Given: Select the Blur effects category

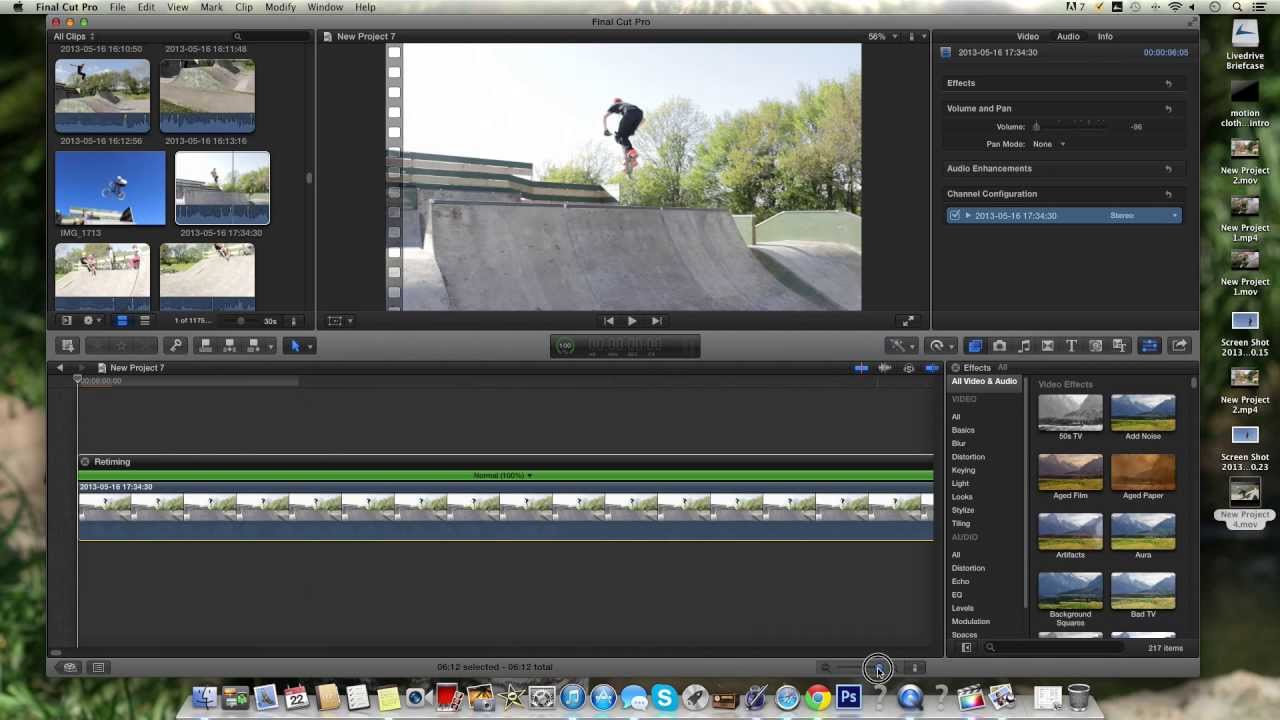Looking at the screenshot, I should click(x=963, y=443).
